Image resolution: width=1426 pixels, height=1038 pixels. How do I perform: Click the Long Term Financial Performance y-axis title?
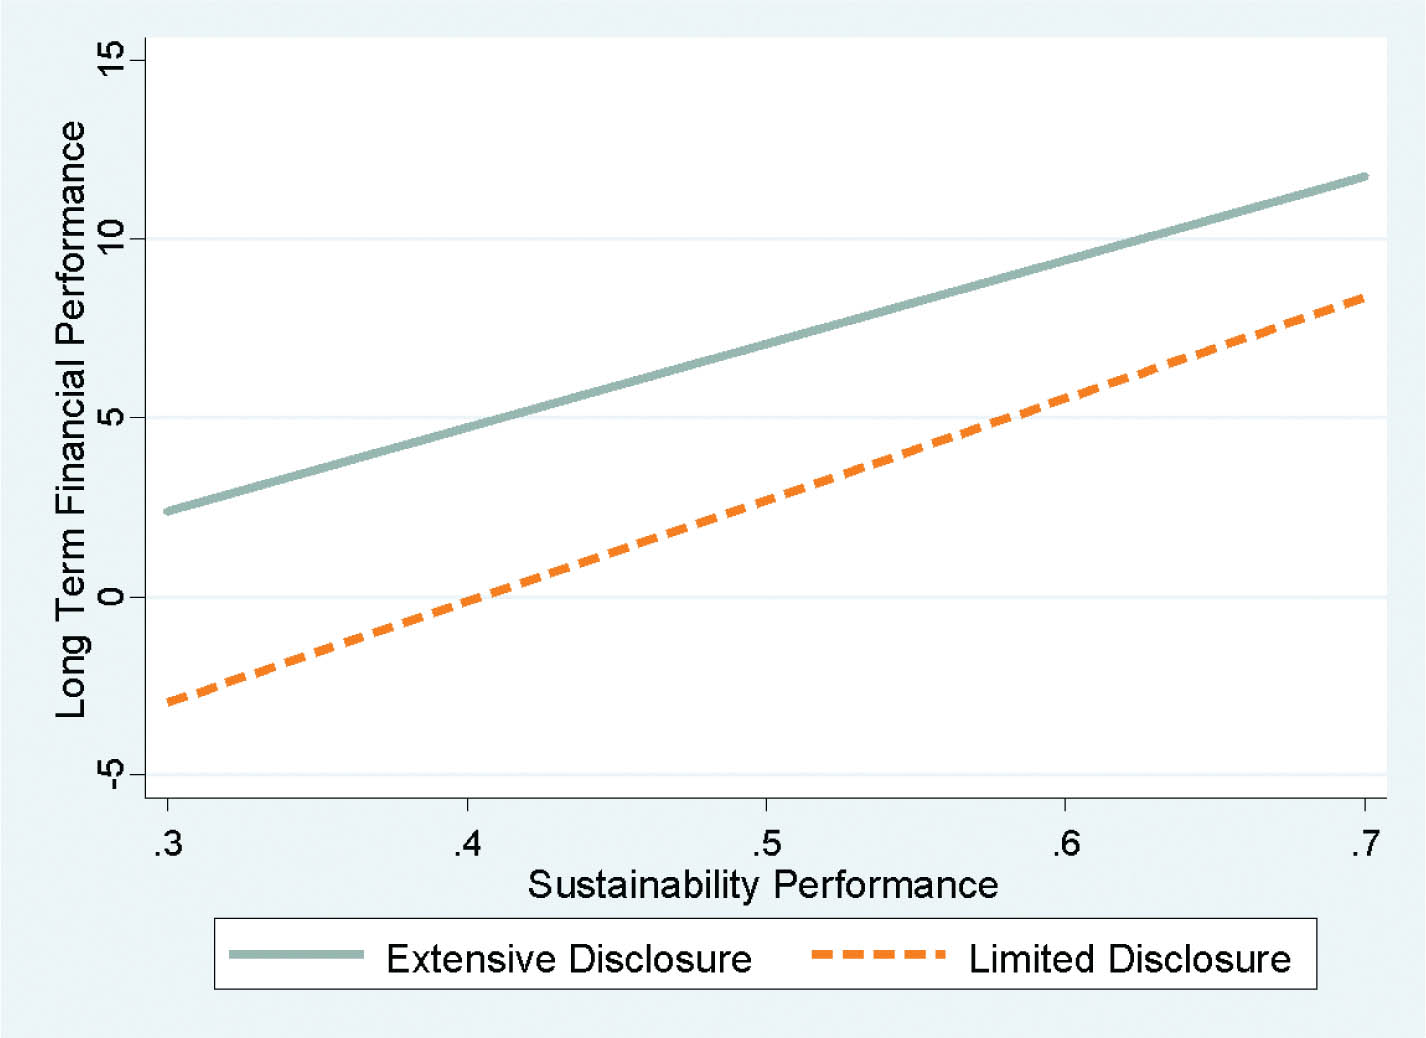72,419
